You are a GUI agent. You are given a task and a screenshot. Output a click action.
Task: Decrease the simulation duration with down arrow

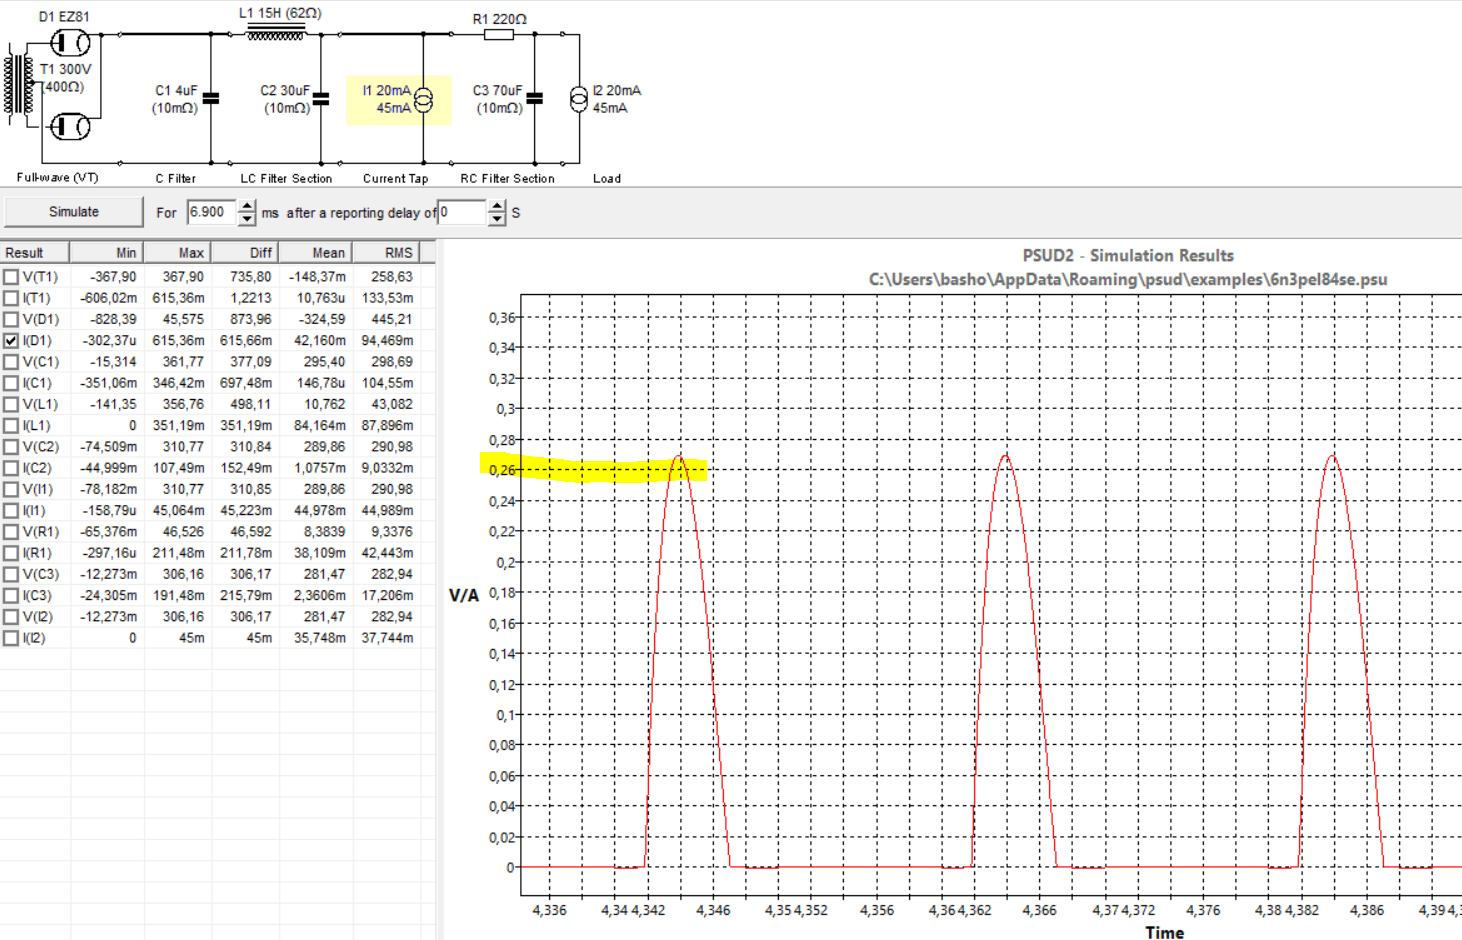point(247,218)
